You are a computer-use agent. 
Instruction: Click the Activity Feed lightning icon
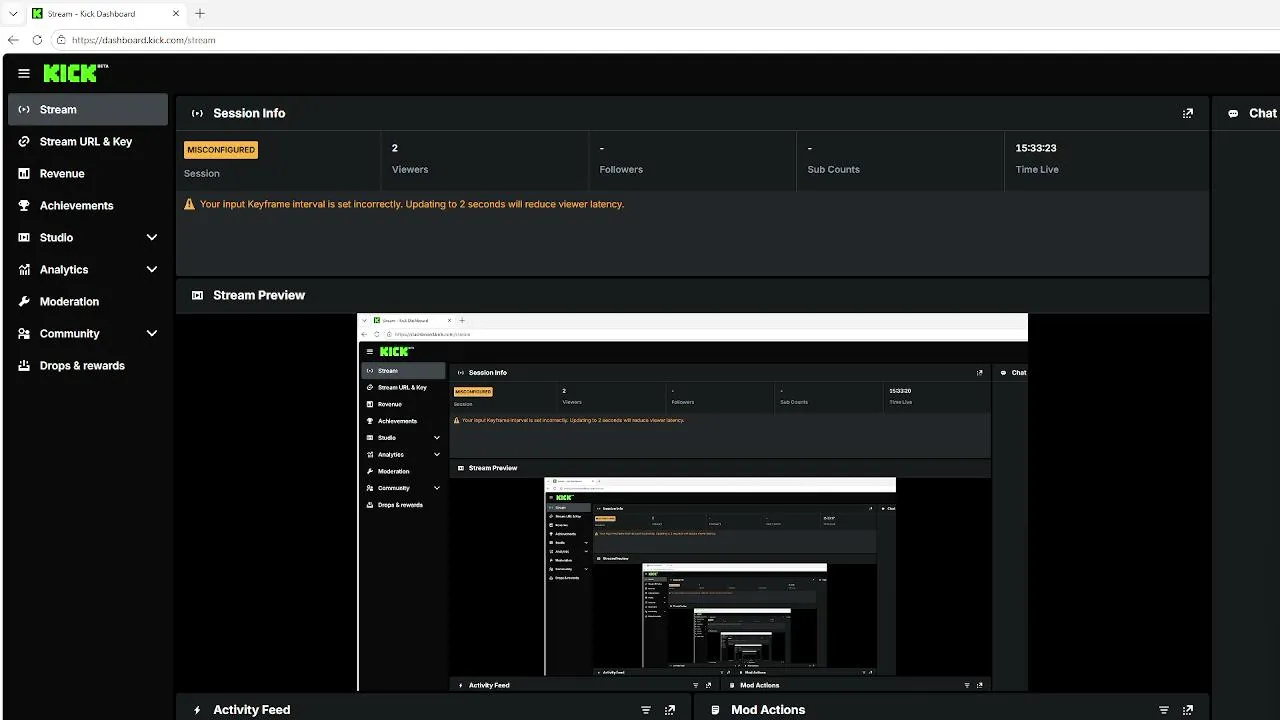coord(197,710)
